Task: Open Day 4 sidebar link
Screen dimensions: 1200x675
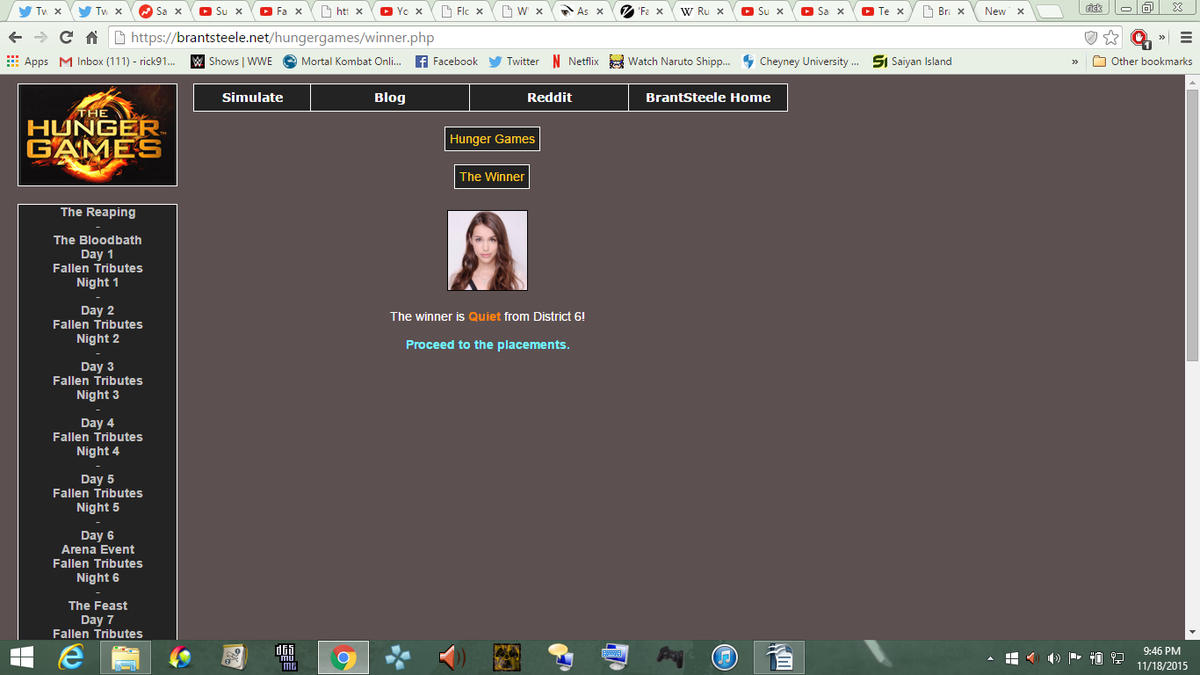Action: tap(98, 423)
